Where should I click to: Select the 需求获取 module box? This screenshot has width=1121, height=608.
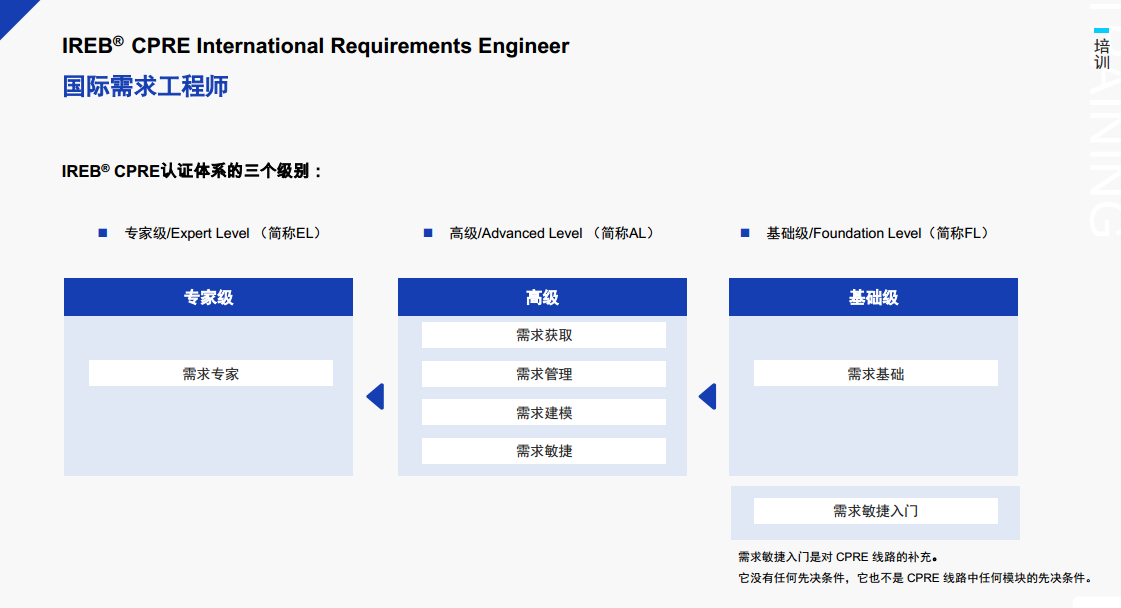pyautogui.click(x=543, y=335)
